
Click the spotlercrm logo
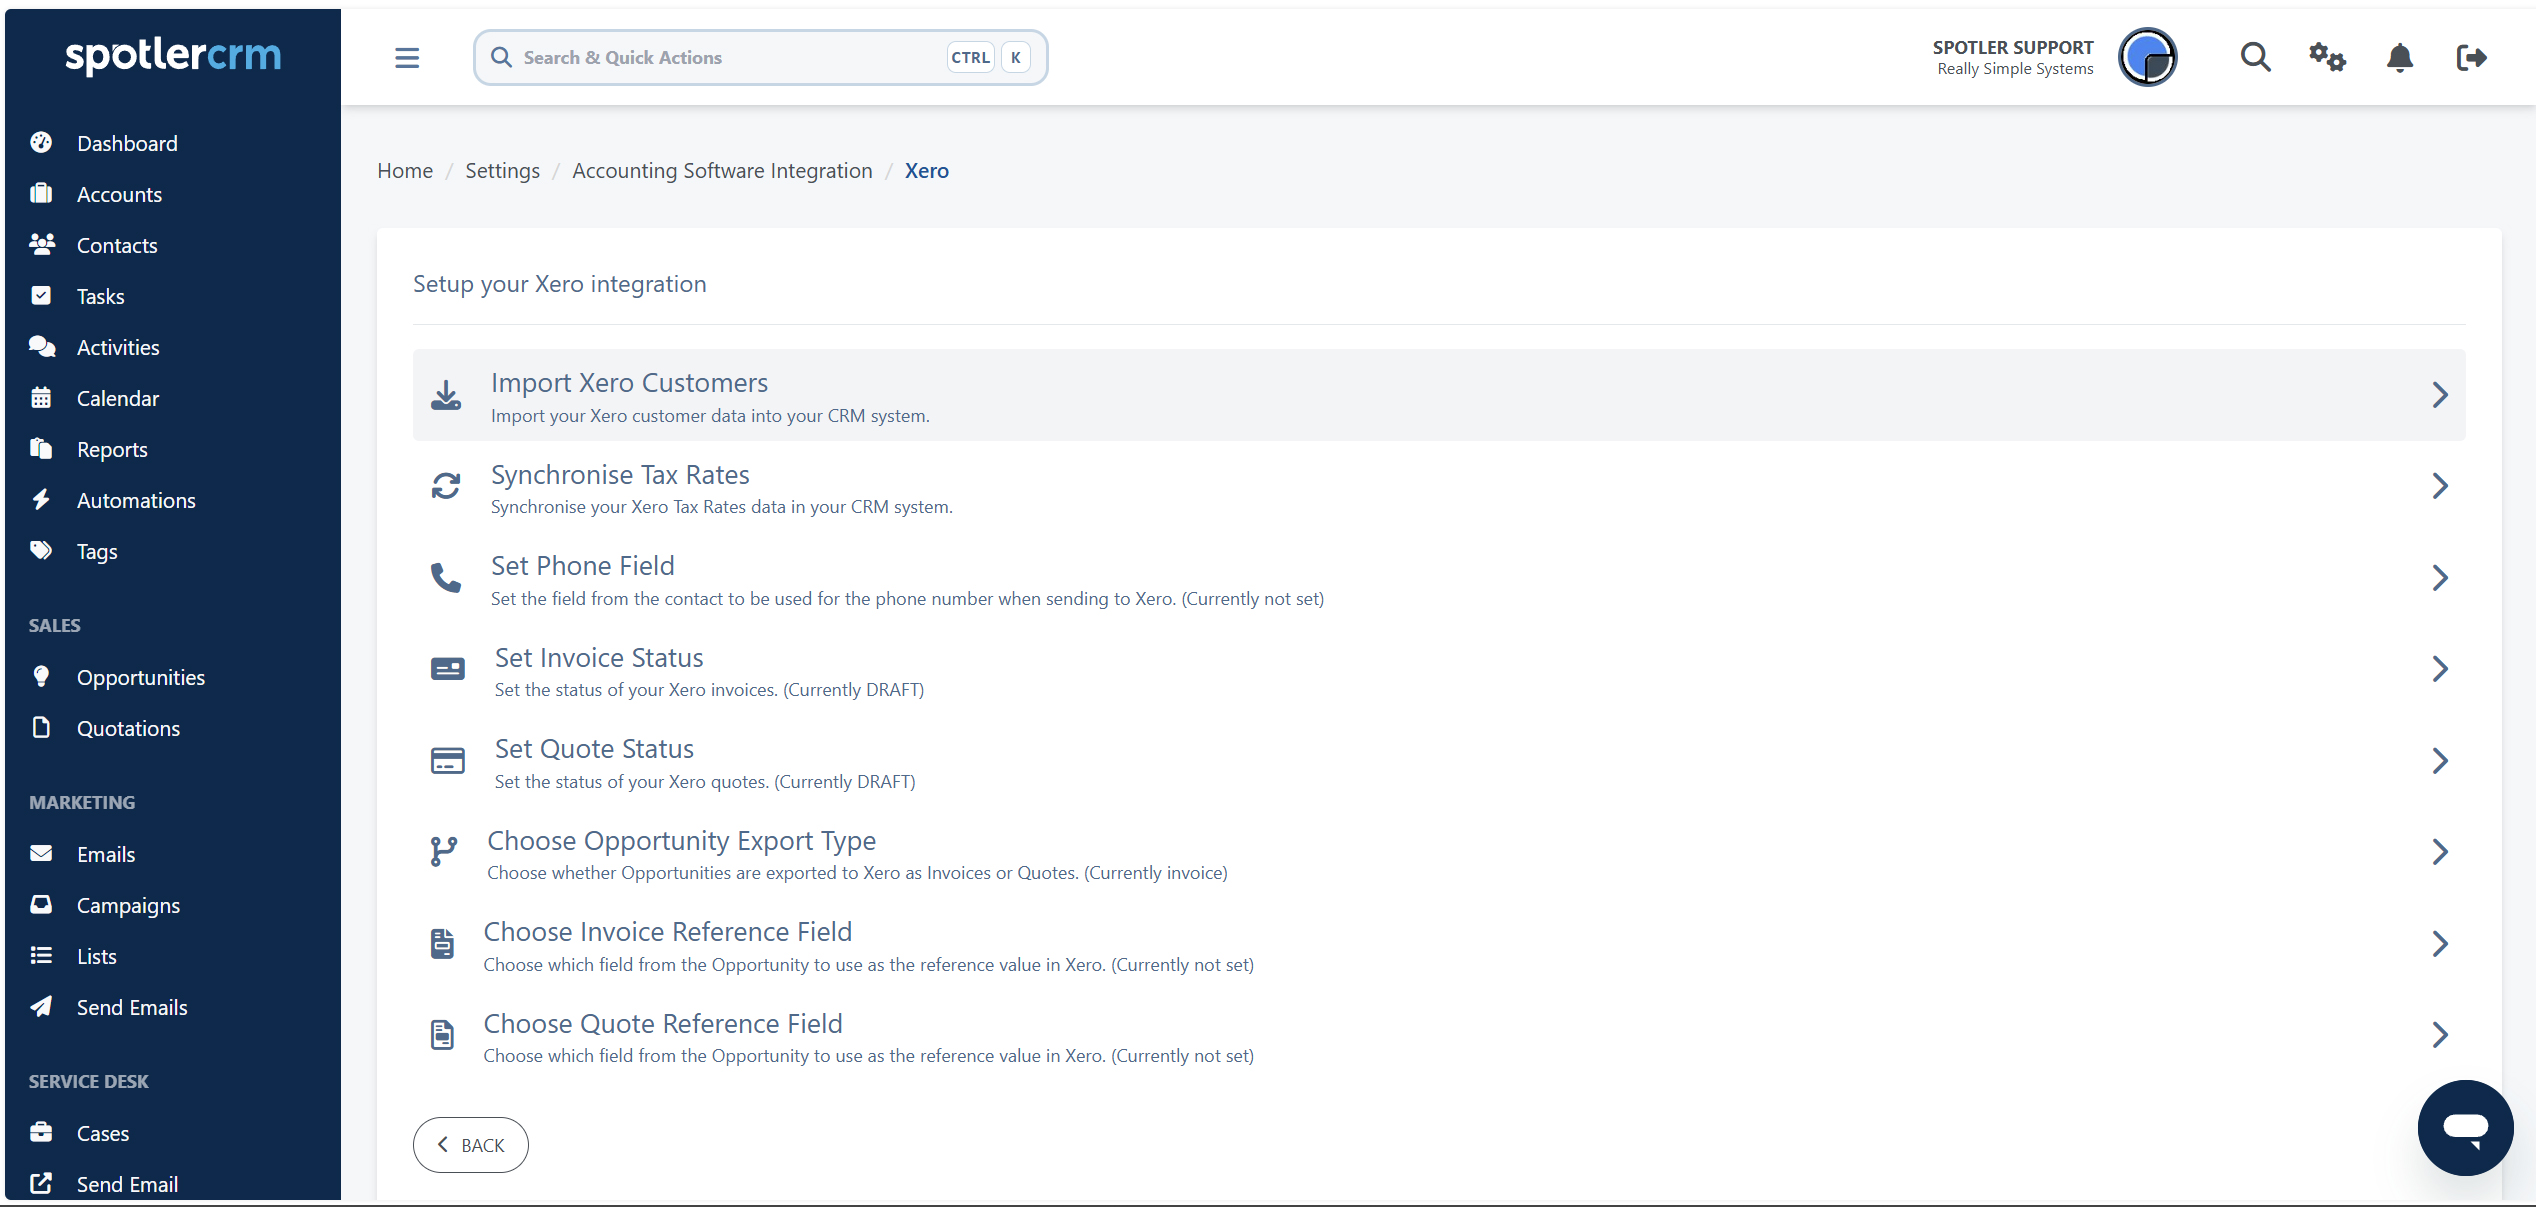[x=173, y=55]
